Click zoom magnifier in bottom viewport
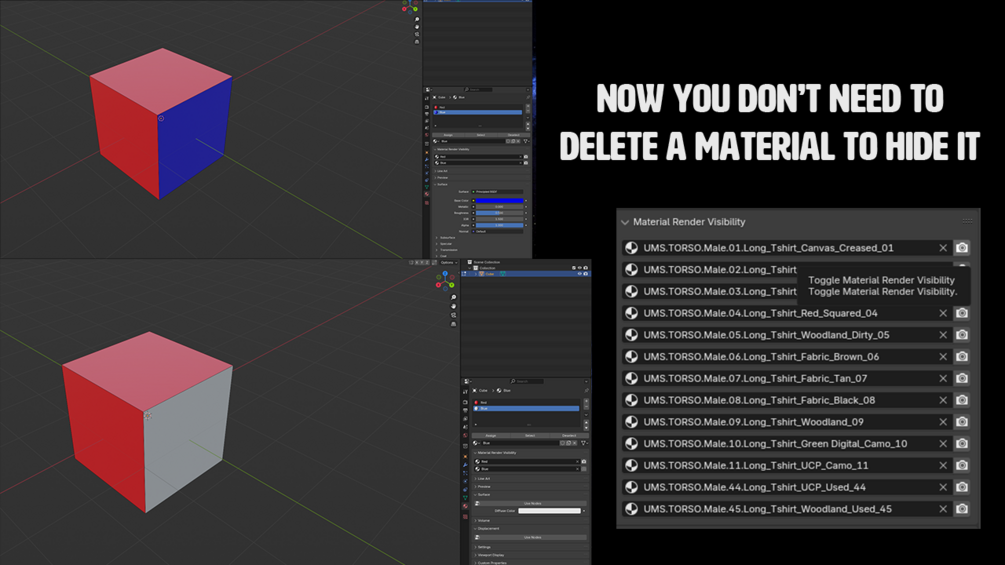The height and width of the screenshot is (565, 1005). 453,297
